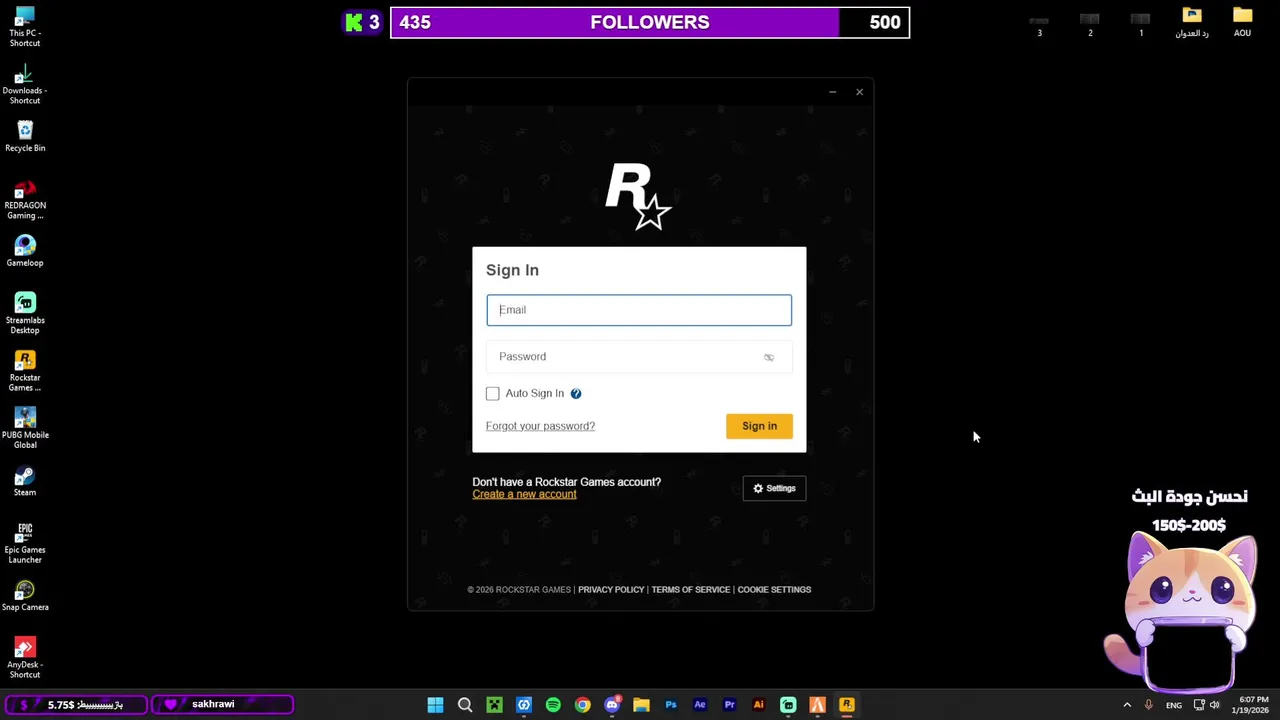Open the Privacy Policy link
1280x720 pixels.
[611, 590]
